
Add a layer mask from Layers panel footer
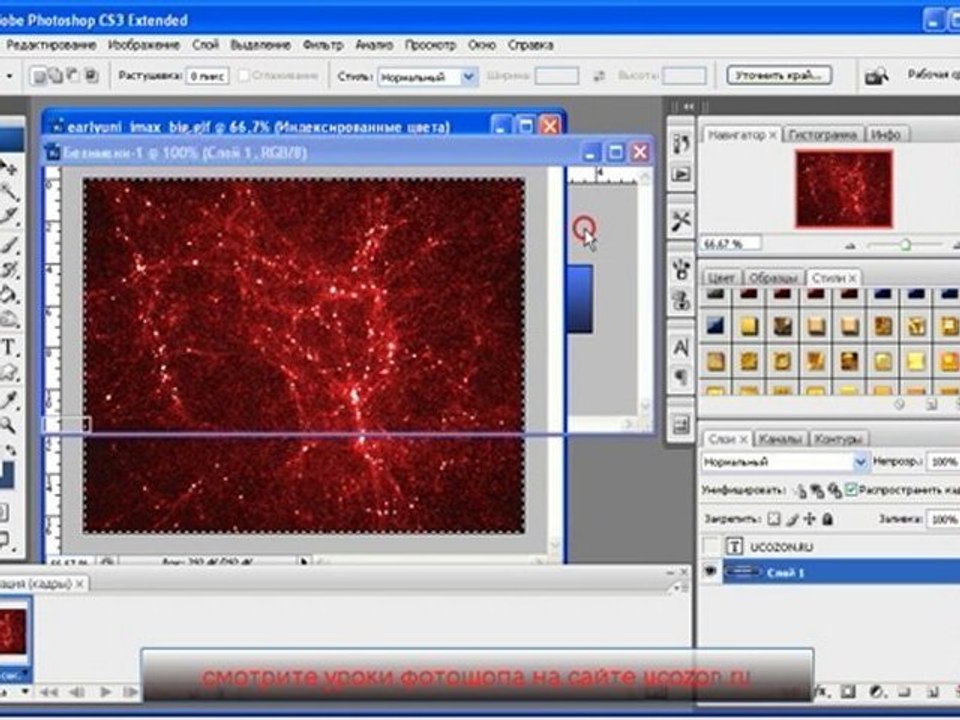[846, 691]
